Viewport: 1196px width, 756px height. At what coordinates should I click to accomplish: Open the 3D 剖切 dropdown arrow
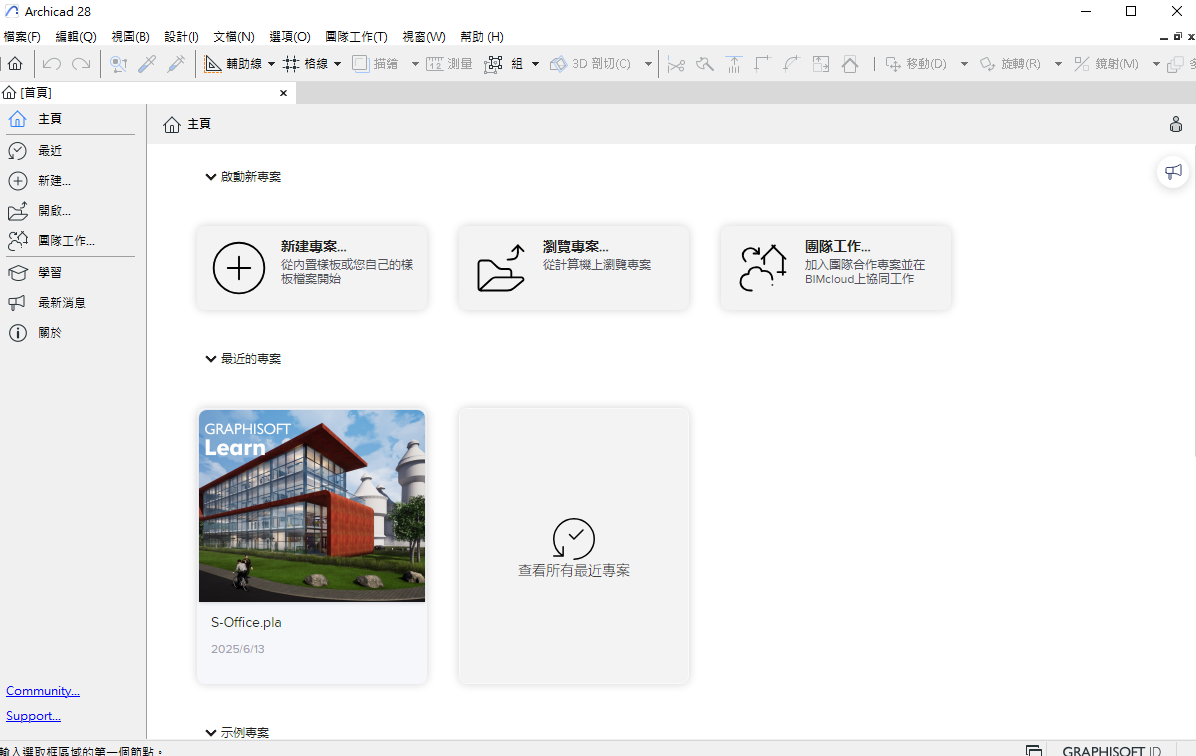(648, 64)
